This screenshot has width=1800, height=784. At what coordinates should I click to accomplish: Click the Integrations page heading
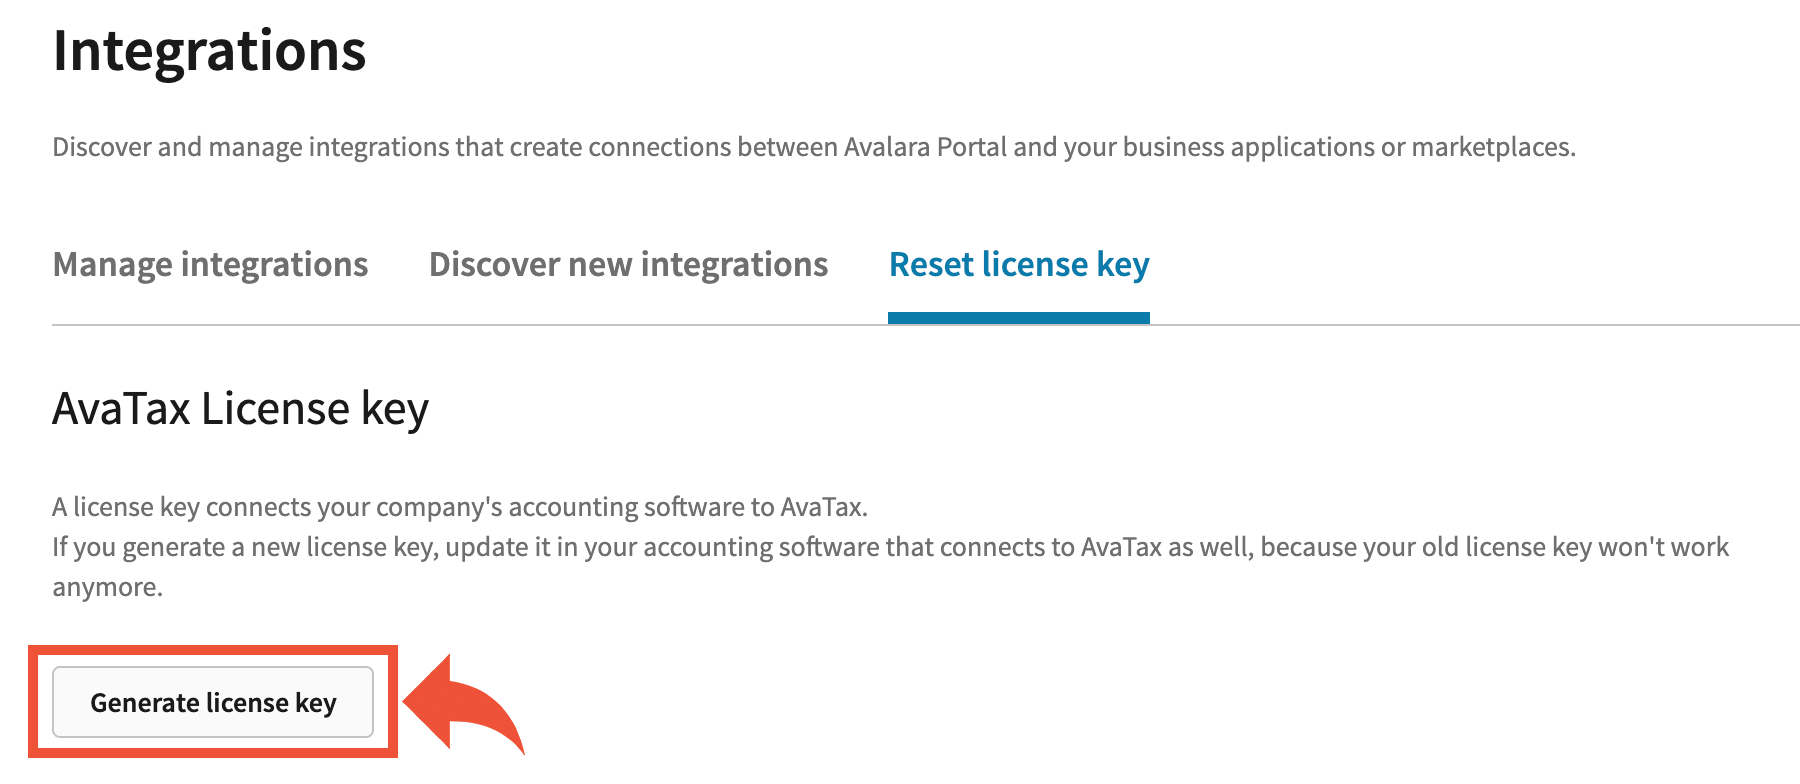point(209,51)
